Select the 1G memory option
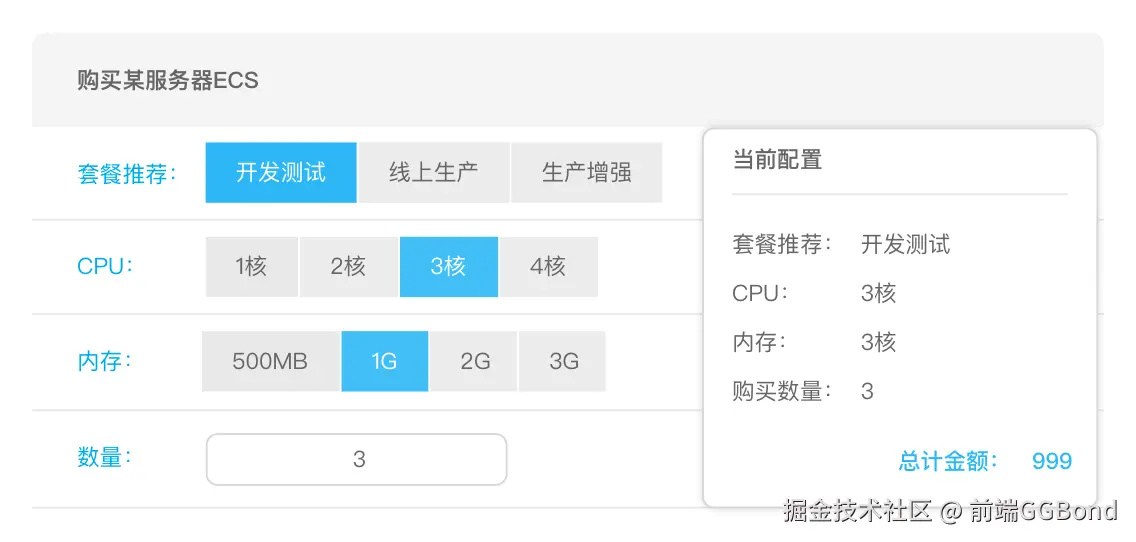The height and width of the screenshot is (542, 1136). click(x=385, y=361)
